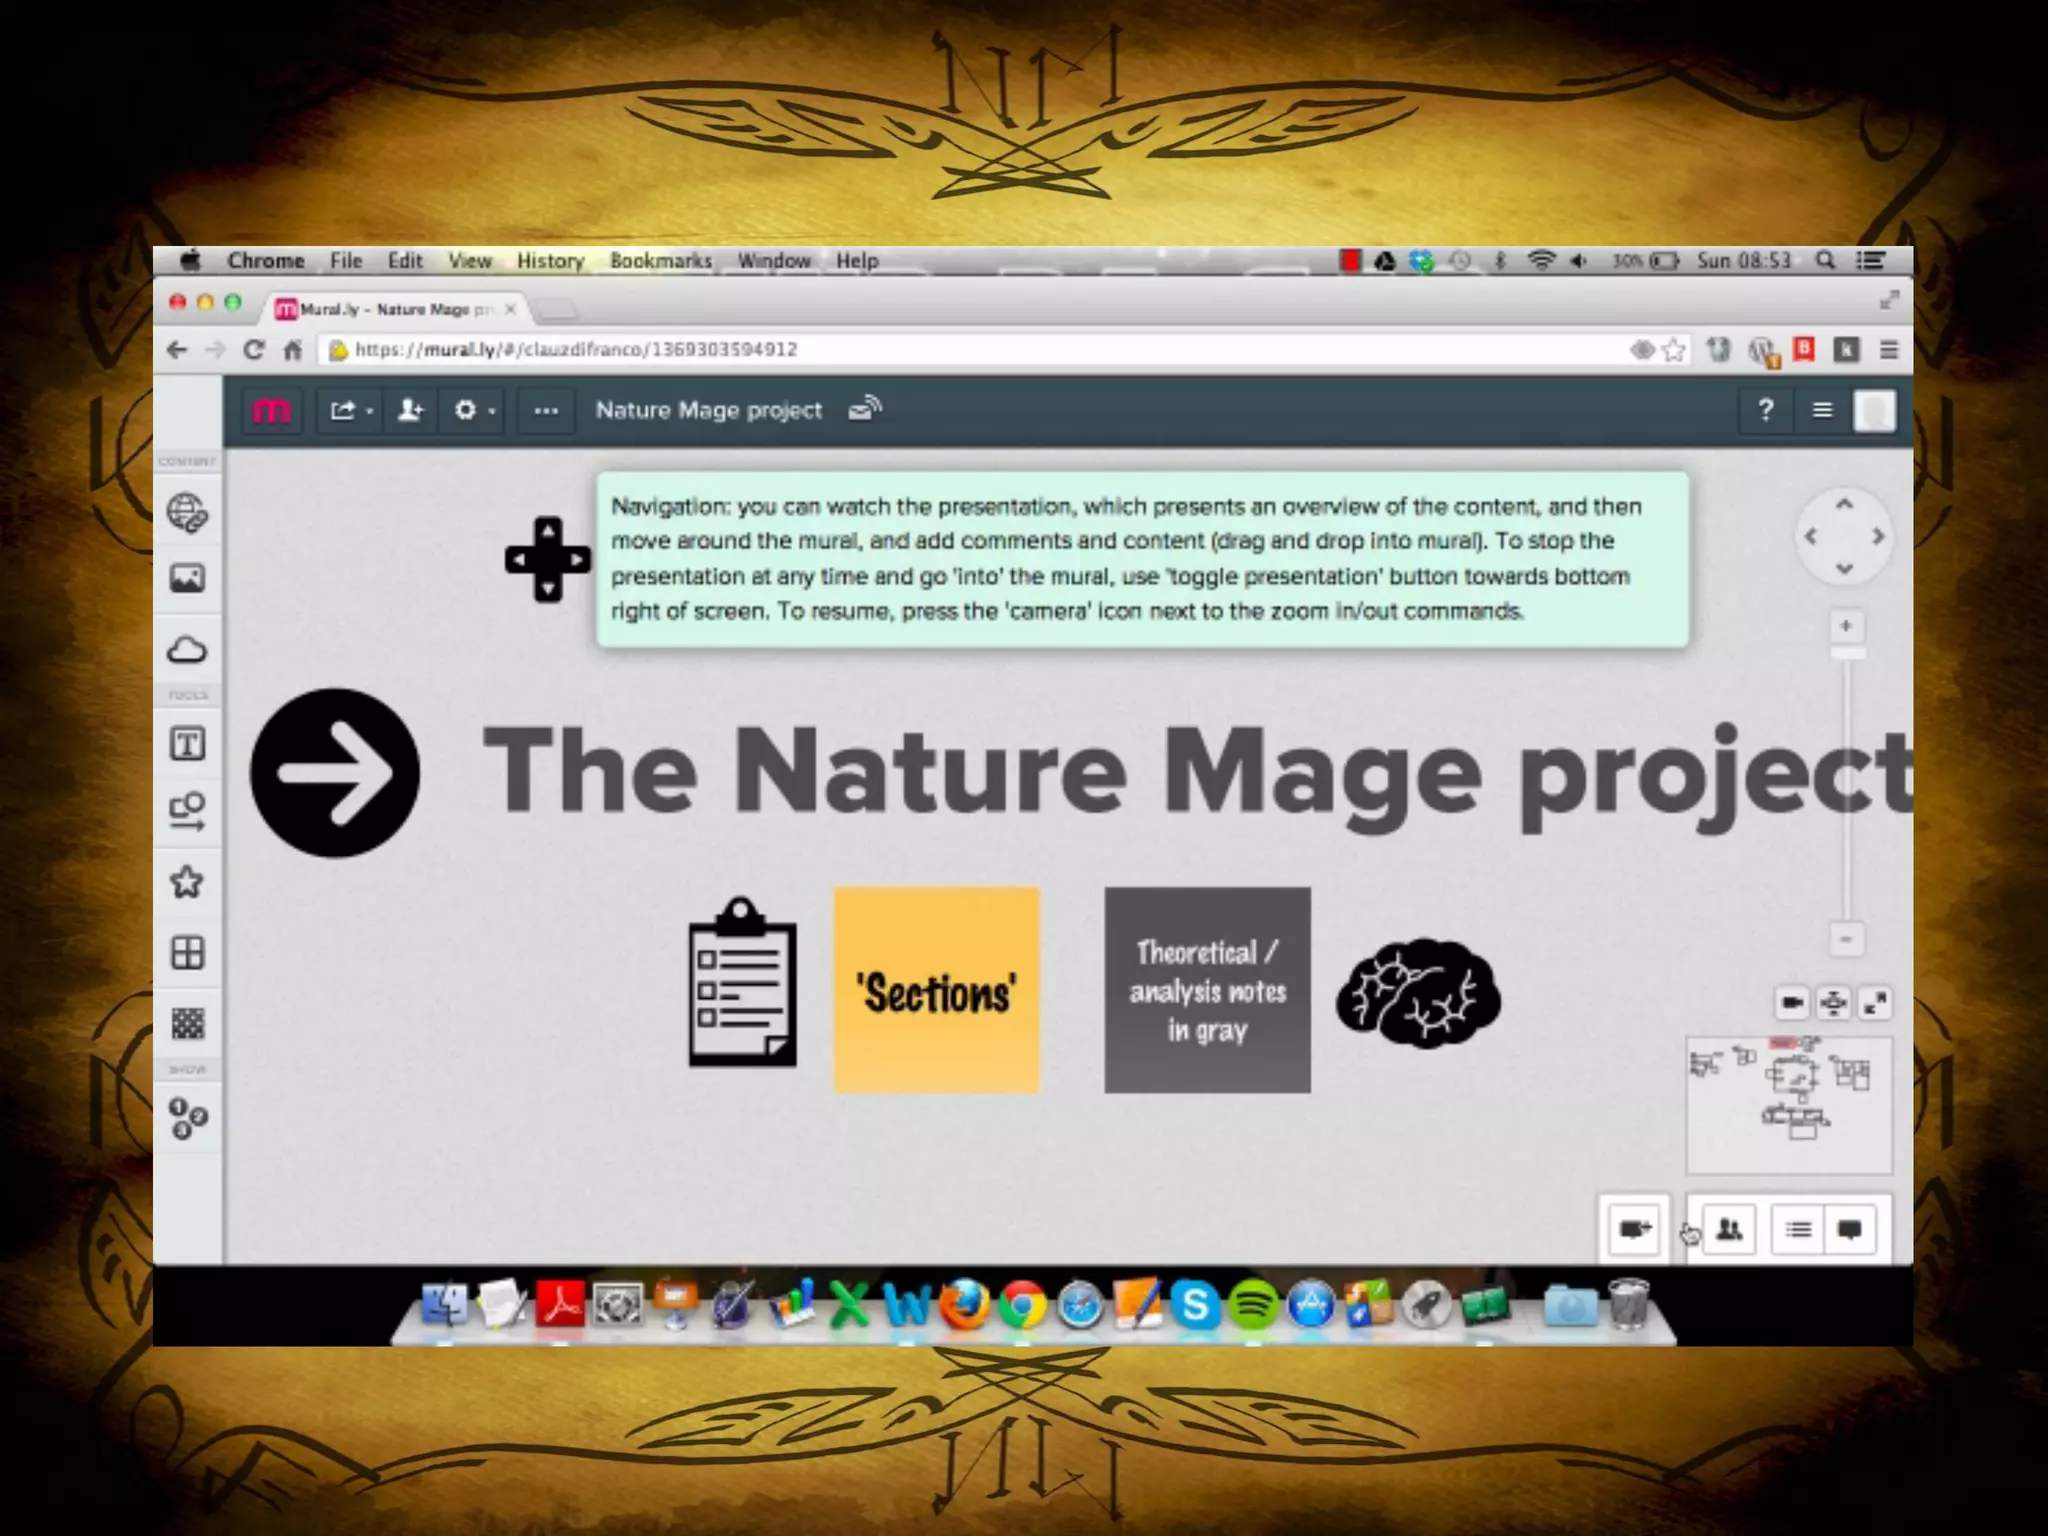This screenshot has height=1536, width=2048.
Task: Open the star icons library tool
Action: [x=187, y=882]
